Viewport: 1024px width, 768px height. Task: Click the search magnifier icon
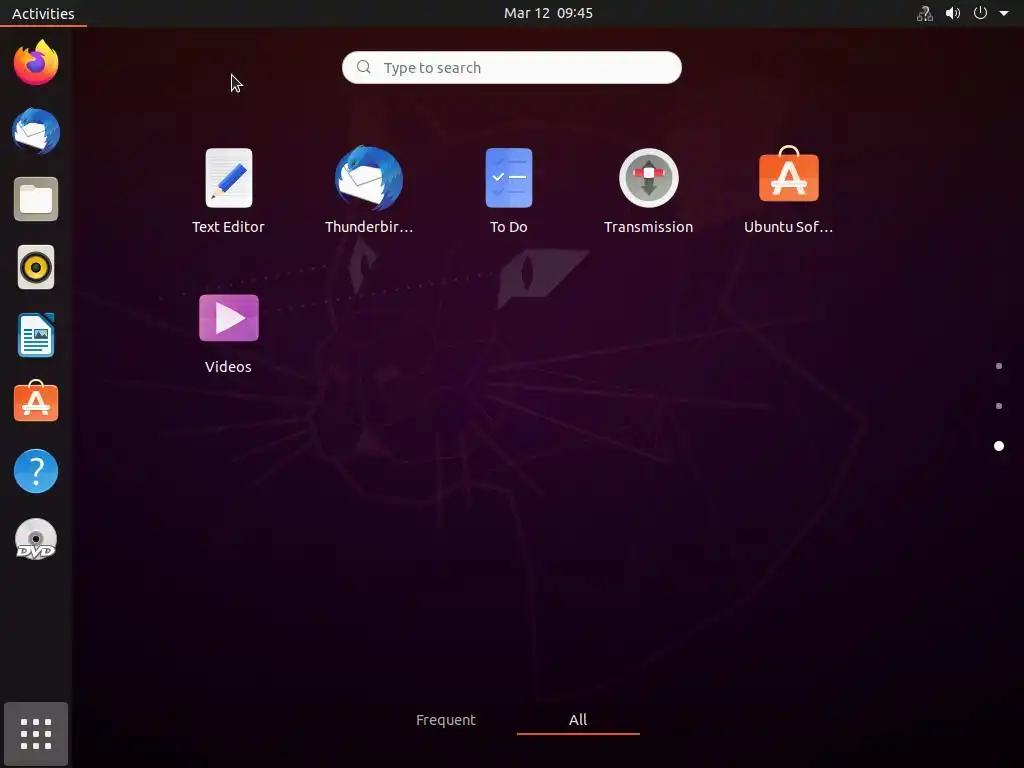(x=364, y=67)
